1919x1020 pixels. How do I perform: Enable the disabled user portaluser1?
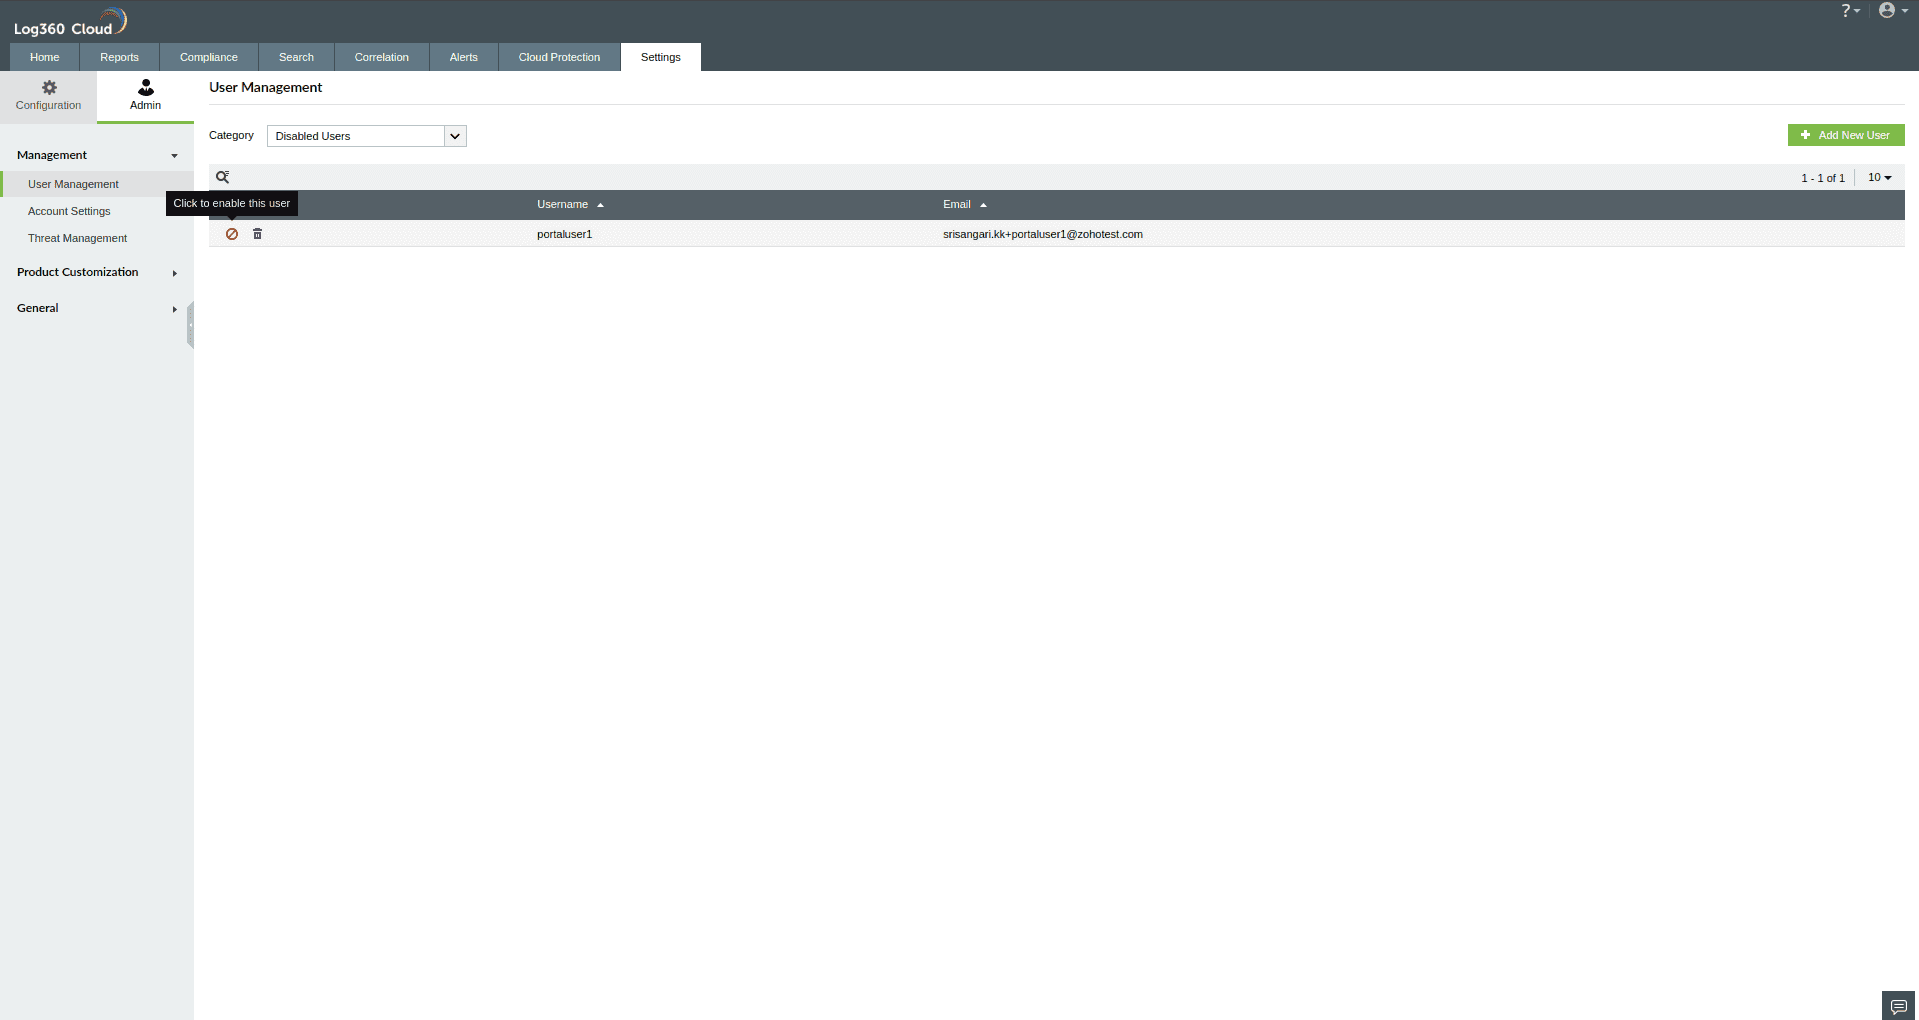point(231,234)
